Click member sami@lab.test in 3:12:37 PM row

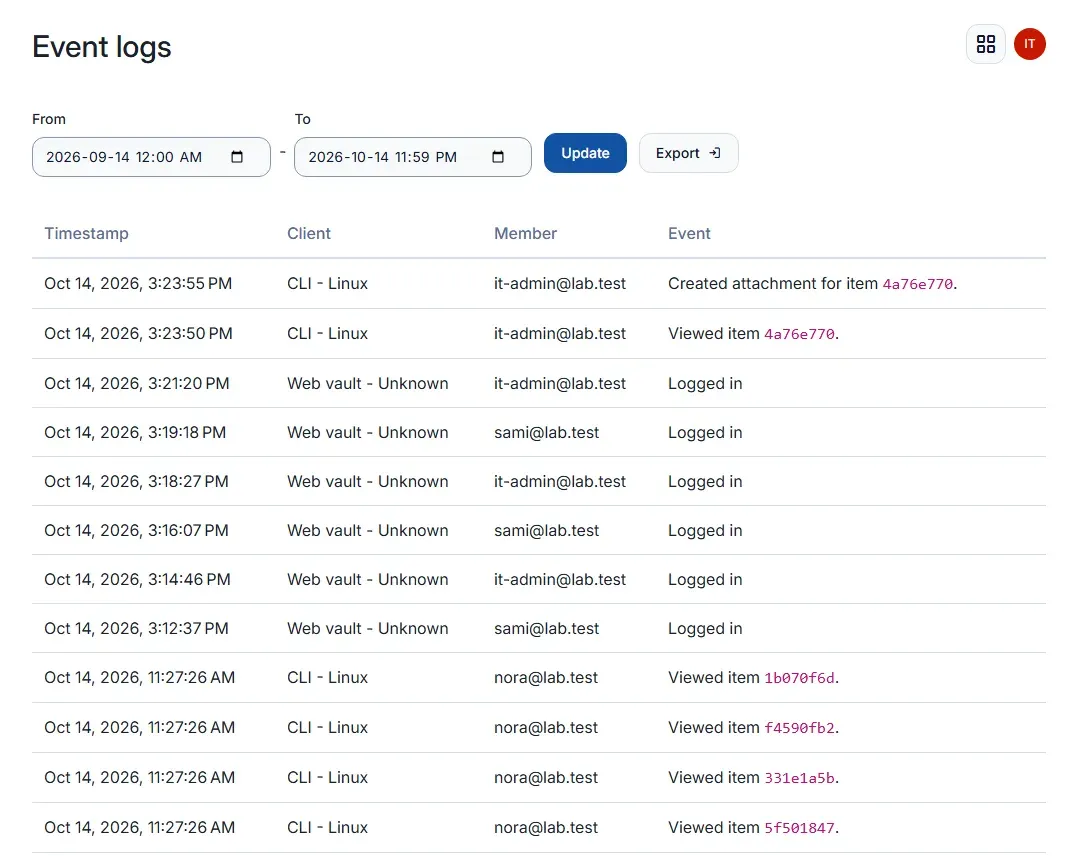[547, 628]
